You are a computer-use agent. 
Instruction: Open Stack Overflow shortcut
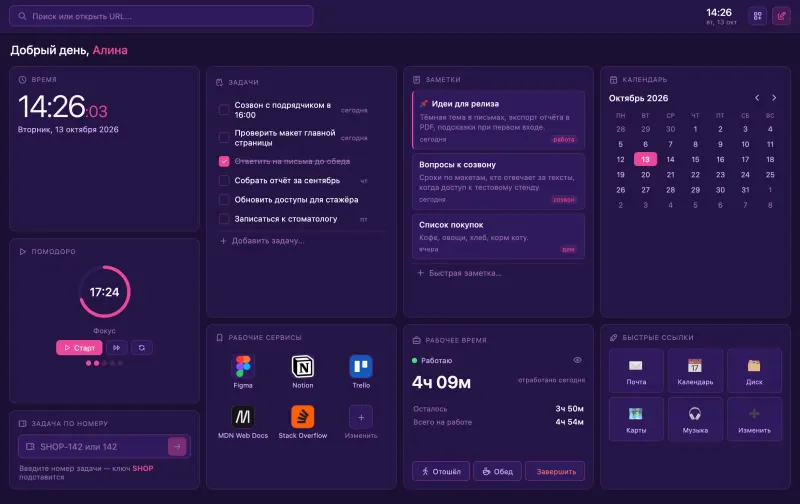pyautogui.click(x=303, y=422)
